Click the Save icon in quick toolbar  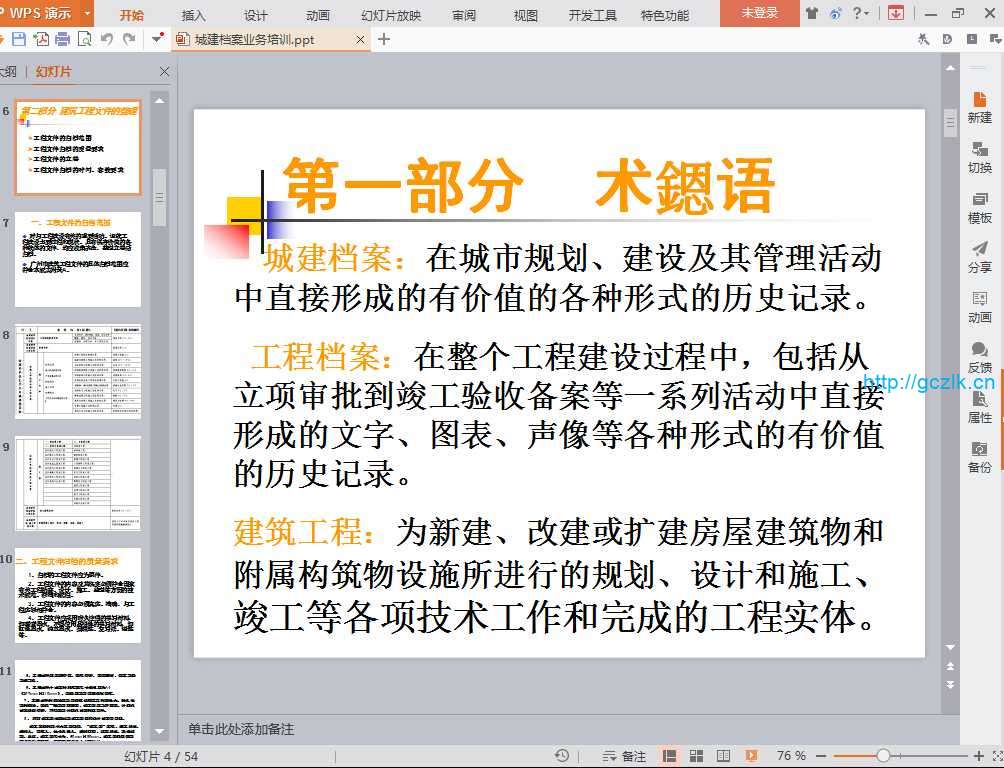19,39
